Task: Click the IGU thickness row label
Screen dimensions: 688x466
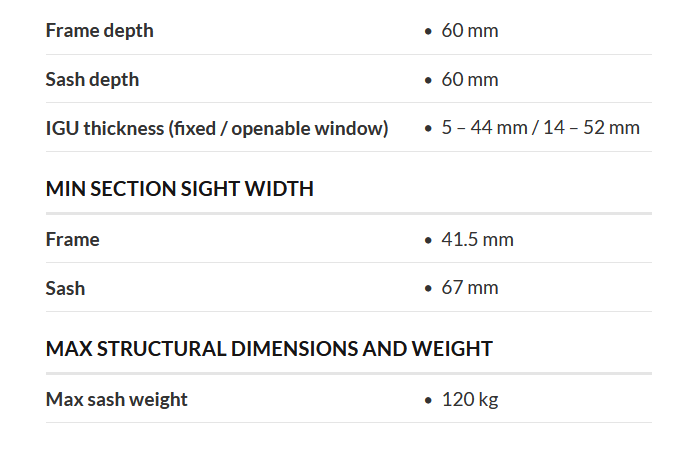Action: point(217,128)
